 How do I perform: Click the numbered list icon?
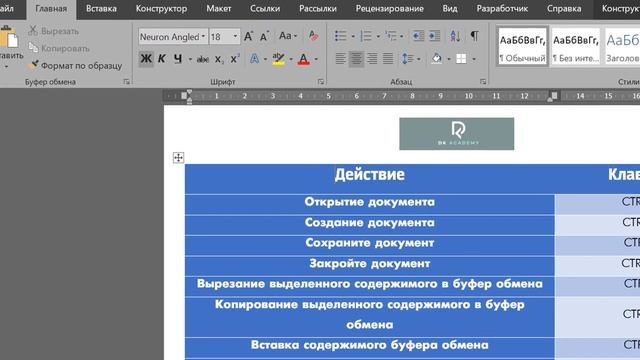[366, 36]
